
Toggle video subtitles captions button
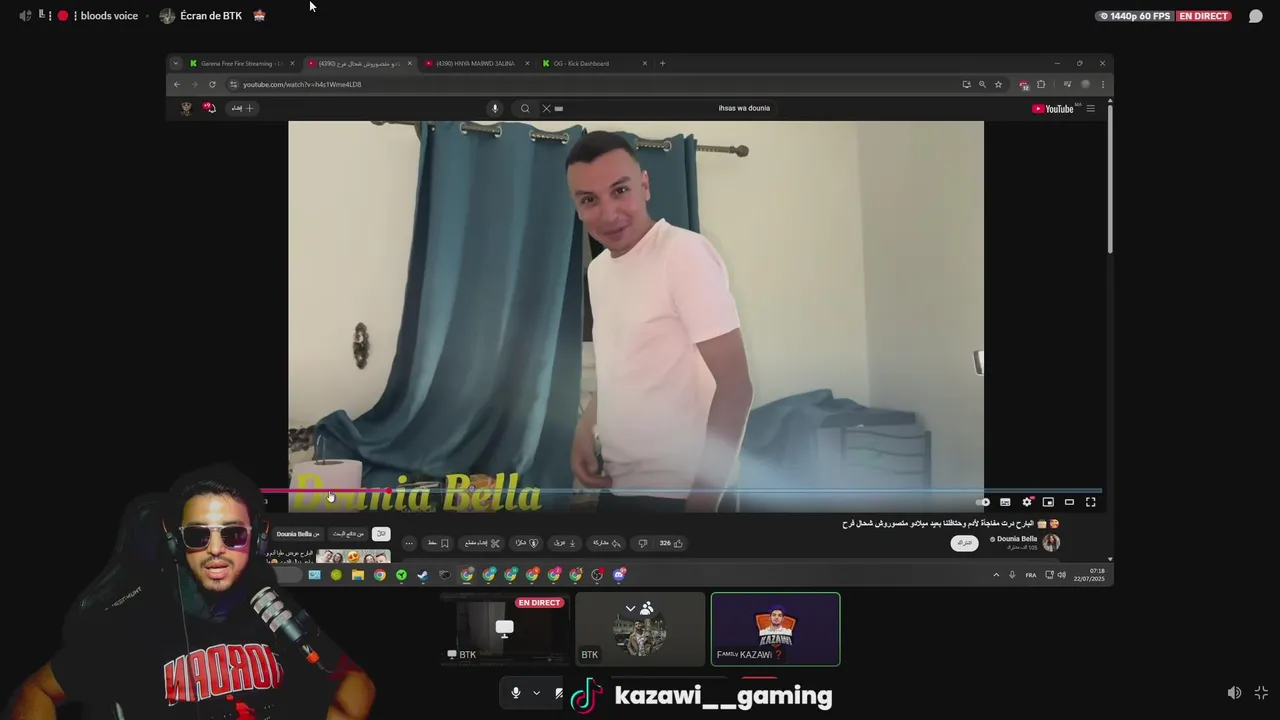coord(1005,502)
